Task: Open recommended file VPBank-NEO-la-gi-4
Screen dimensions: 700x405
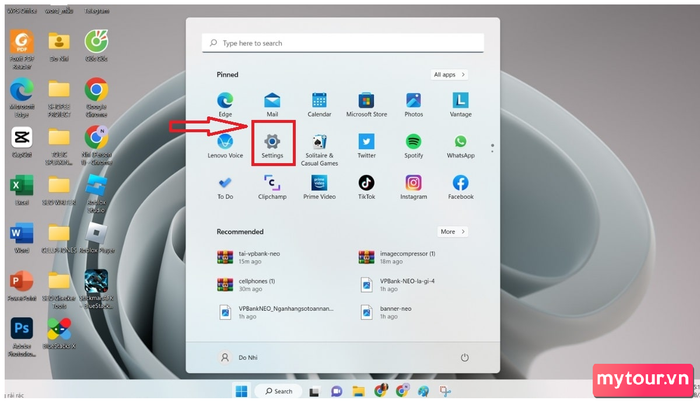Action: click(x=396, y=284)
